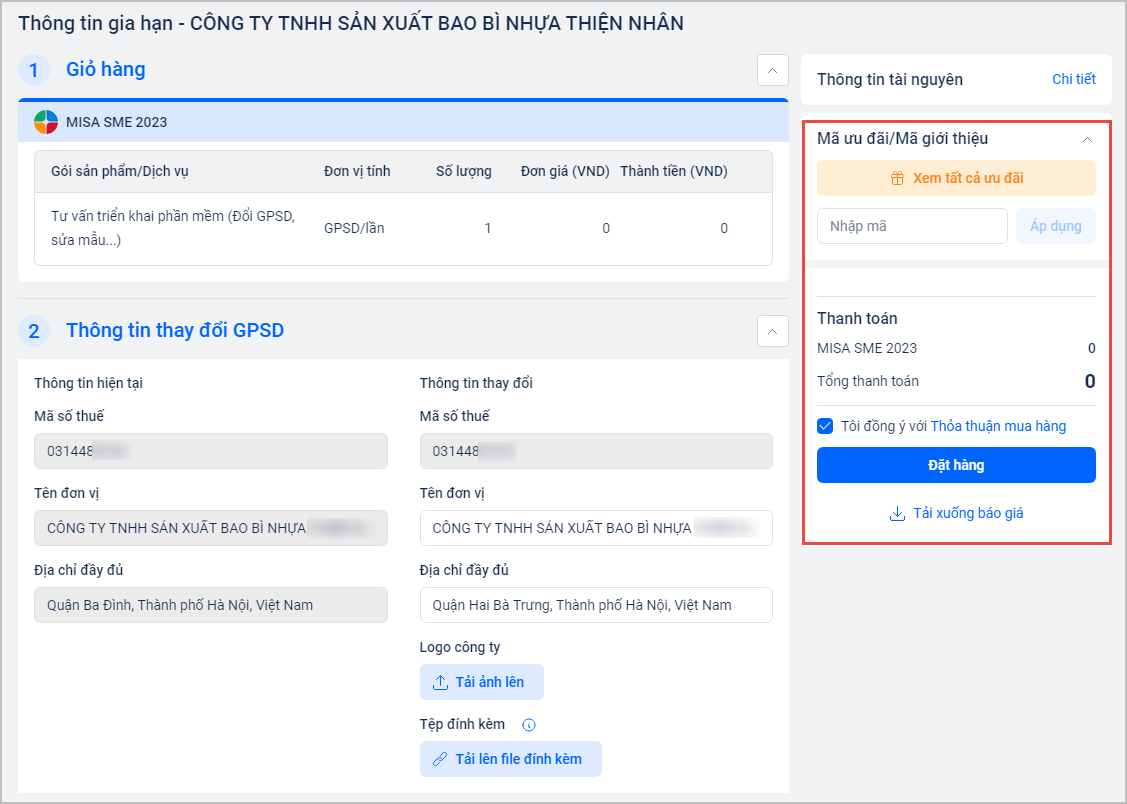Focus the Nhập mã promo code field
This screenshot has width=1127, height=804.
911,226
